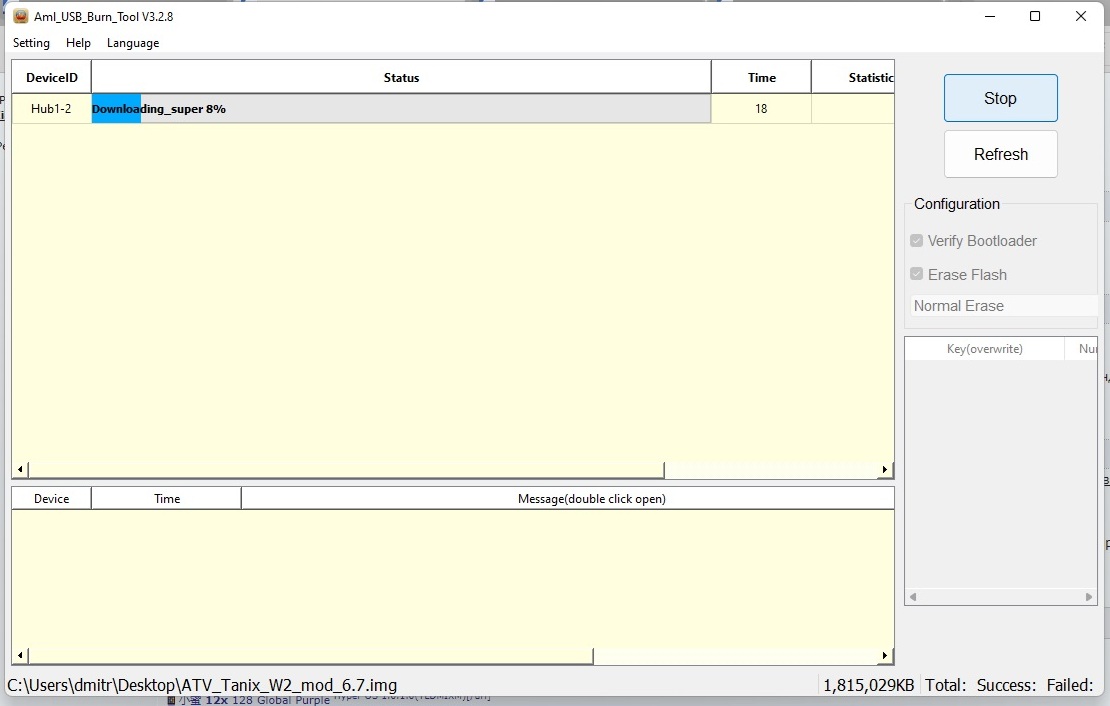
Task: Stop the burning process
Action: point(1000,98)
